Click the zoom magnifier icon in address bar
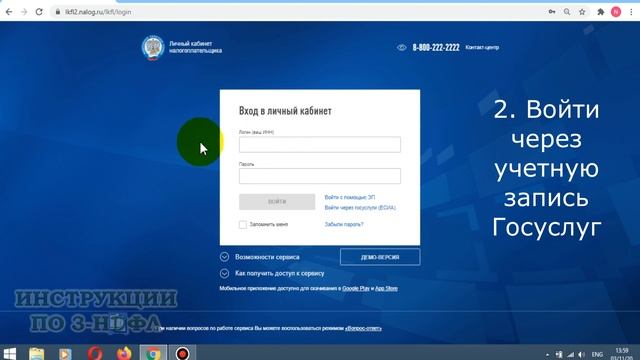The image size is (640, 360). (x=567, y=12)
